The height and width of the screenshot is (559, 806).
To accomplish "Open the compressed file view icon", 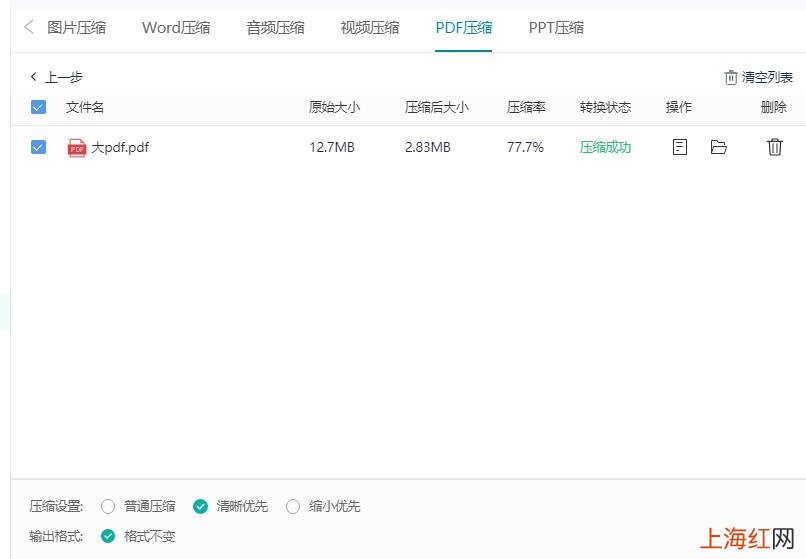I will pos(680,147).
